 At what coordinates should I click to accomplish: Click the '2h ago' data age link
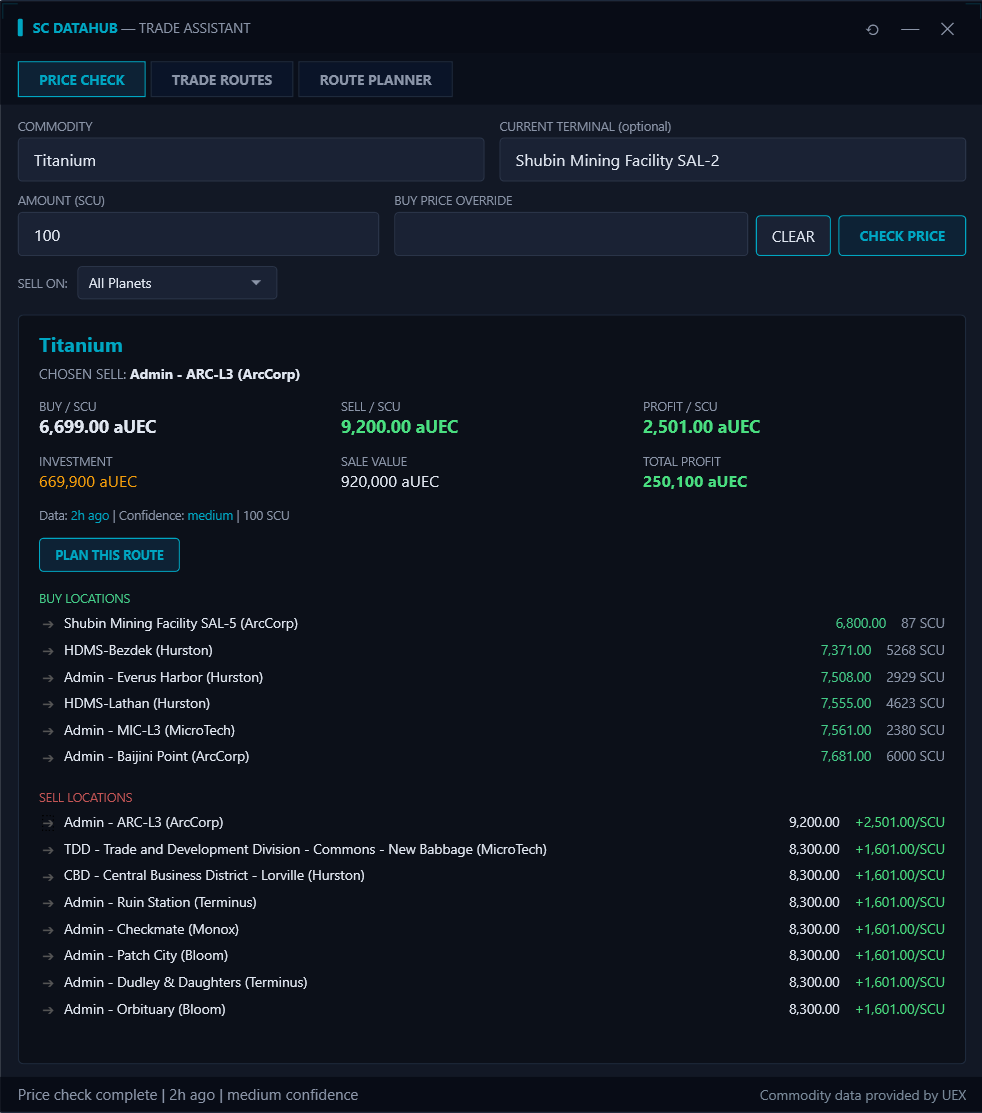point(90,515)
